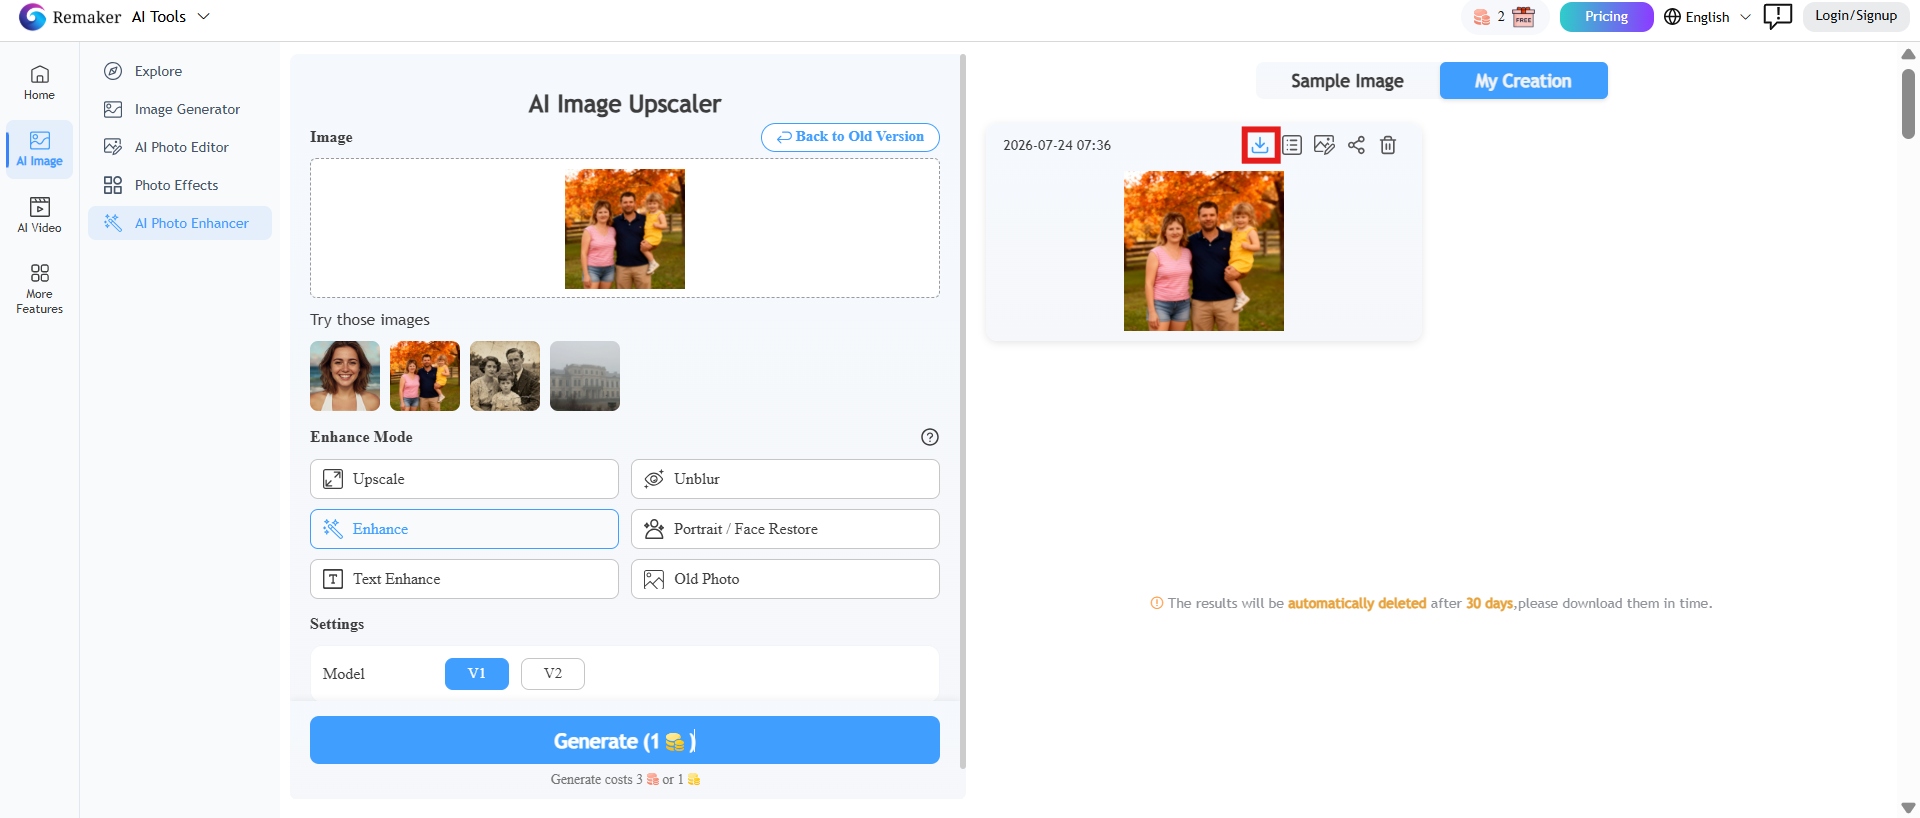
Task: Click the Remaker logo icon
Action: pos(33,17)
